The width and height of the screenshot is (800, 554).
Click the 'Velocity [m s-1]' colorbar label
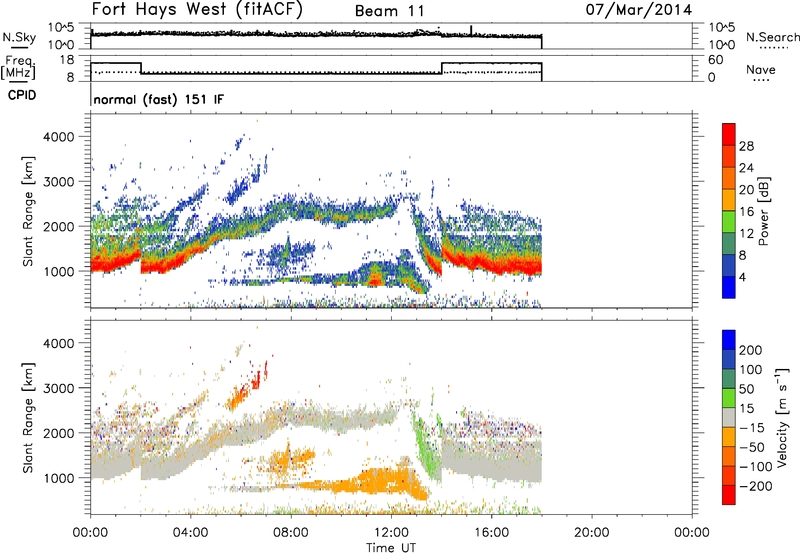tap(781, 417)
